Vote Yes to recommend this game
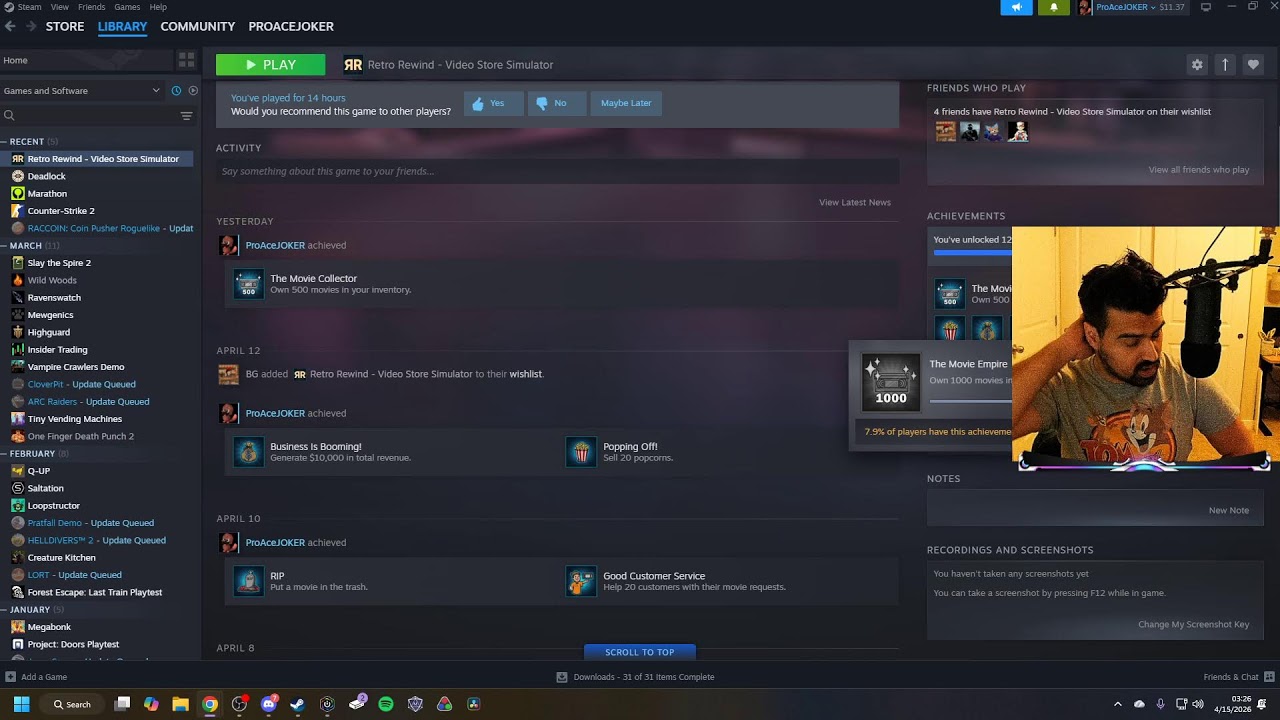 click(493, 103)
